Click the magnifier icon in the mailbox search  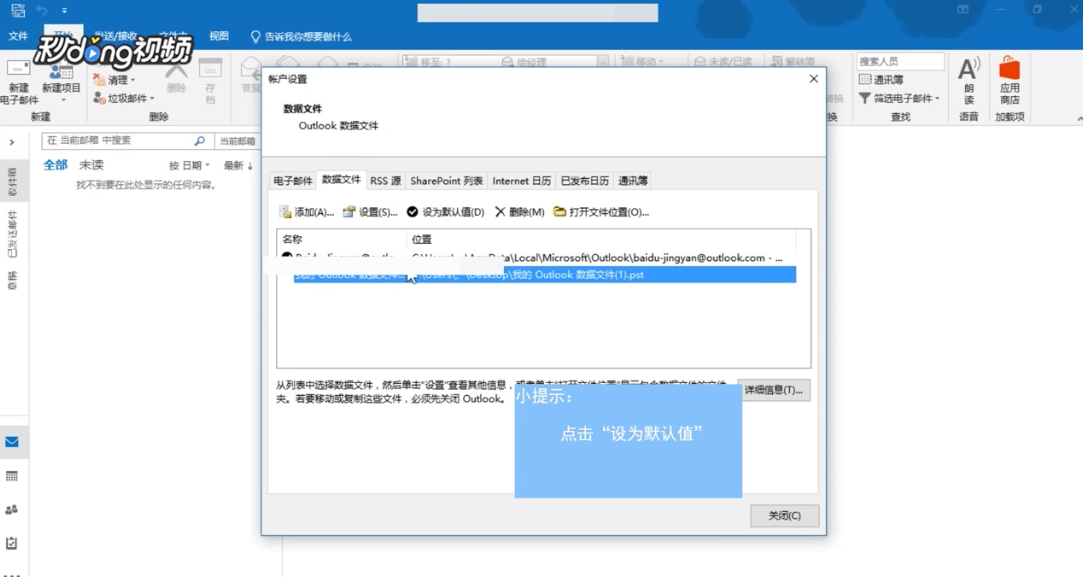[x=200, y=140]
